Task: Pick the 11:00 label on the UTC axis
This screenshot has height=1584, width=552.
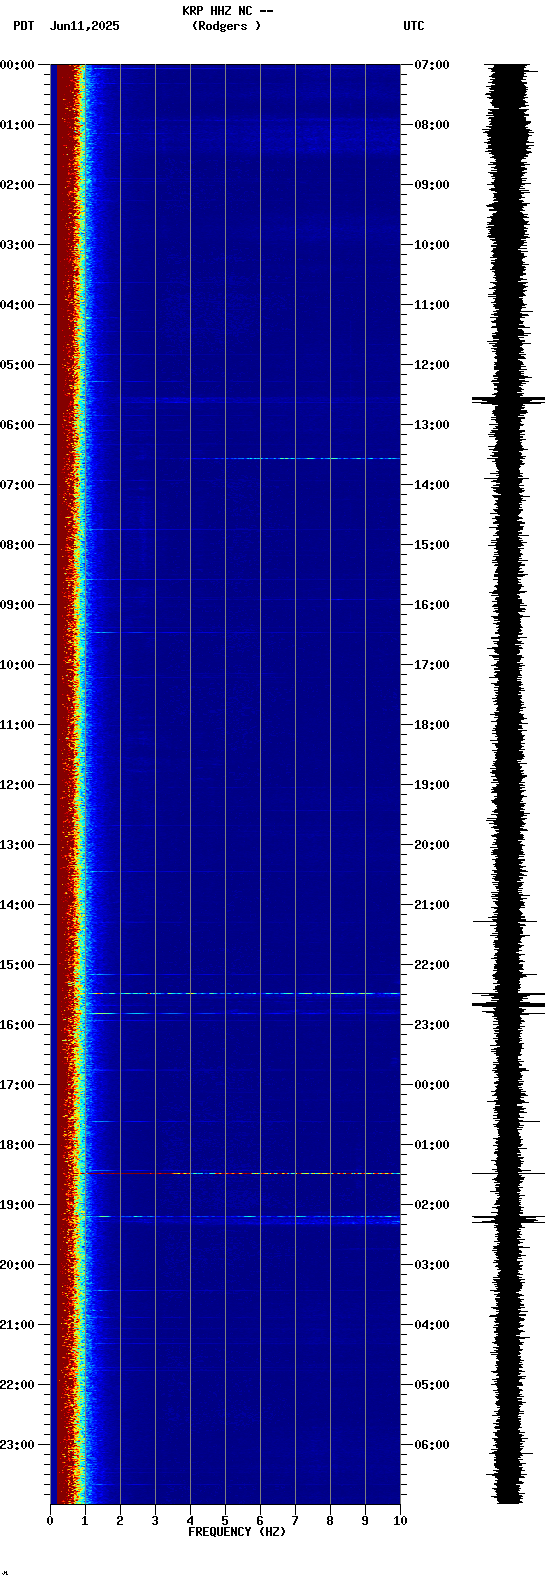Action: [432, 305]
